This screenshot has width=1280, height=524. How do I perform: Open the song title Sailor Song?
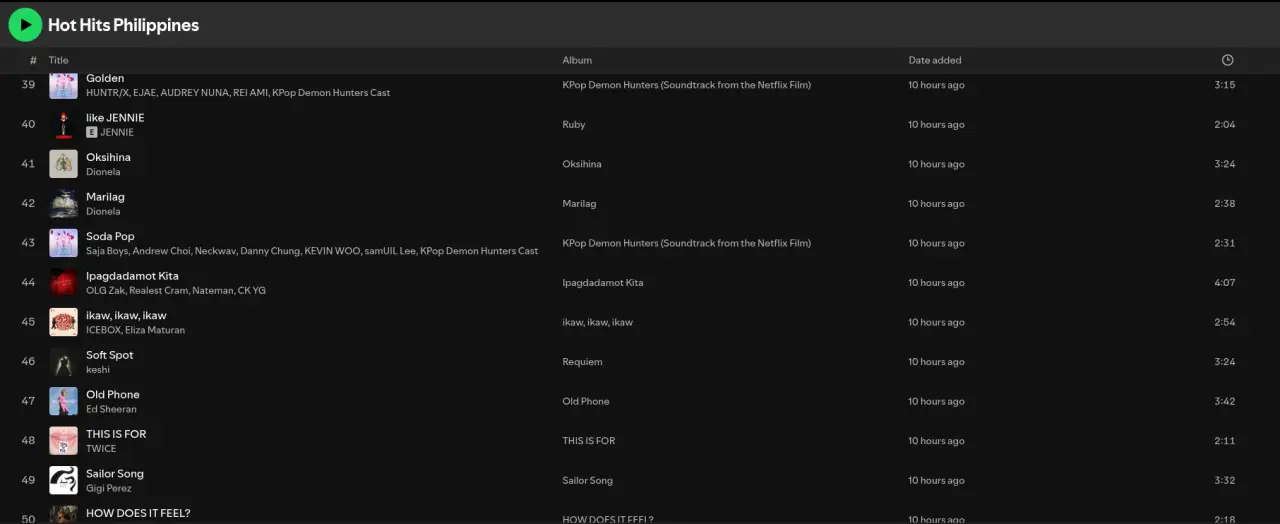click(115, 473)
